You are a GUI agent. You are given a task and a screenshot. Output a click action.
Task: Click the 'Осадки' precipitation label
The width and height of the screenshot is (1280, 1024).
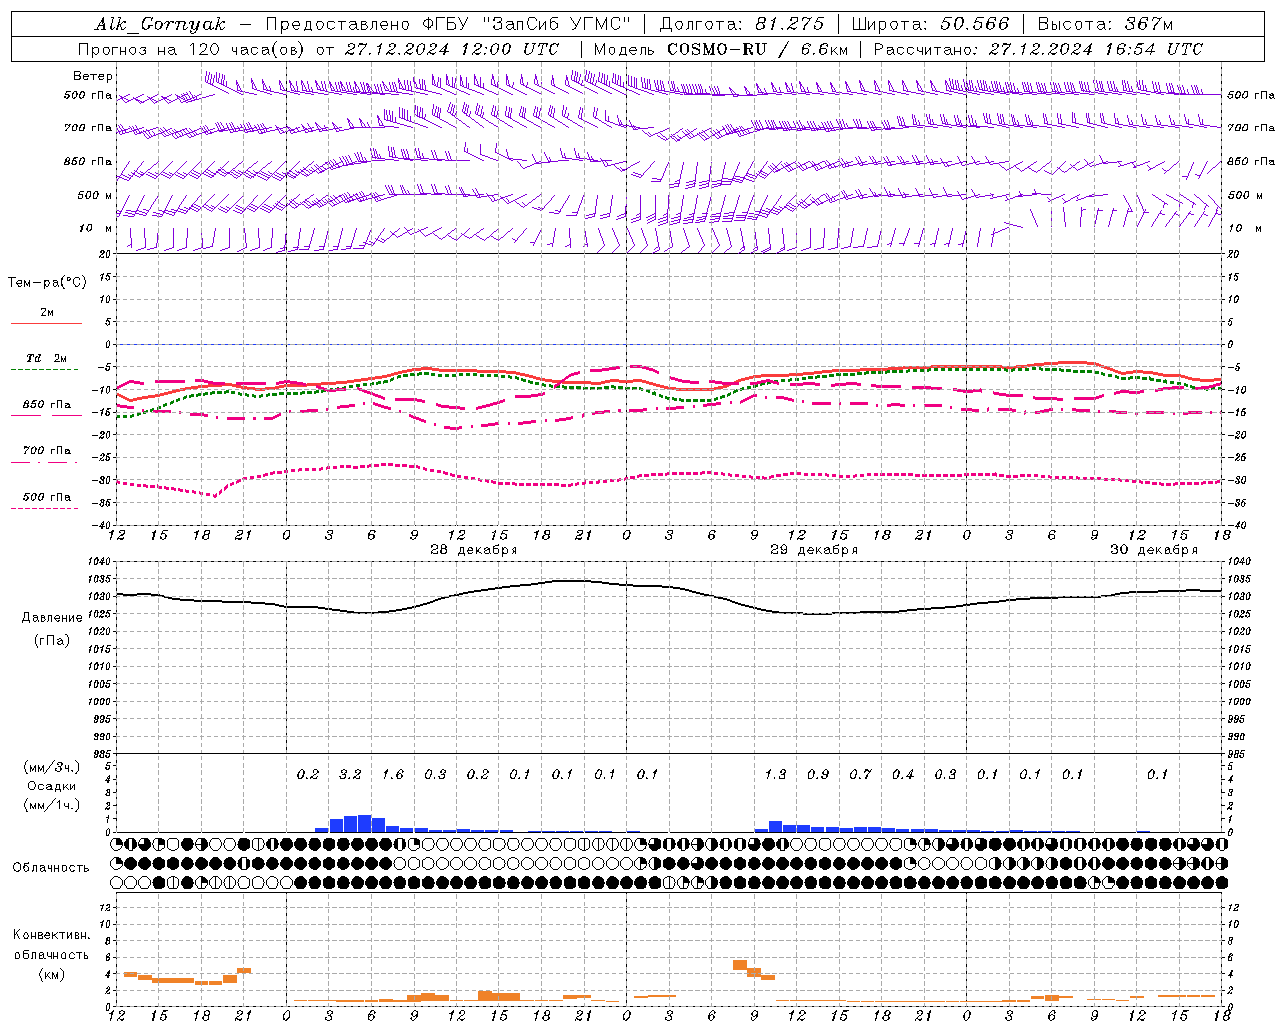52,786
